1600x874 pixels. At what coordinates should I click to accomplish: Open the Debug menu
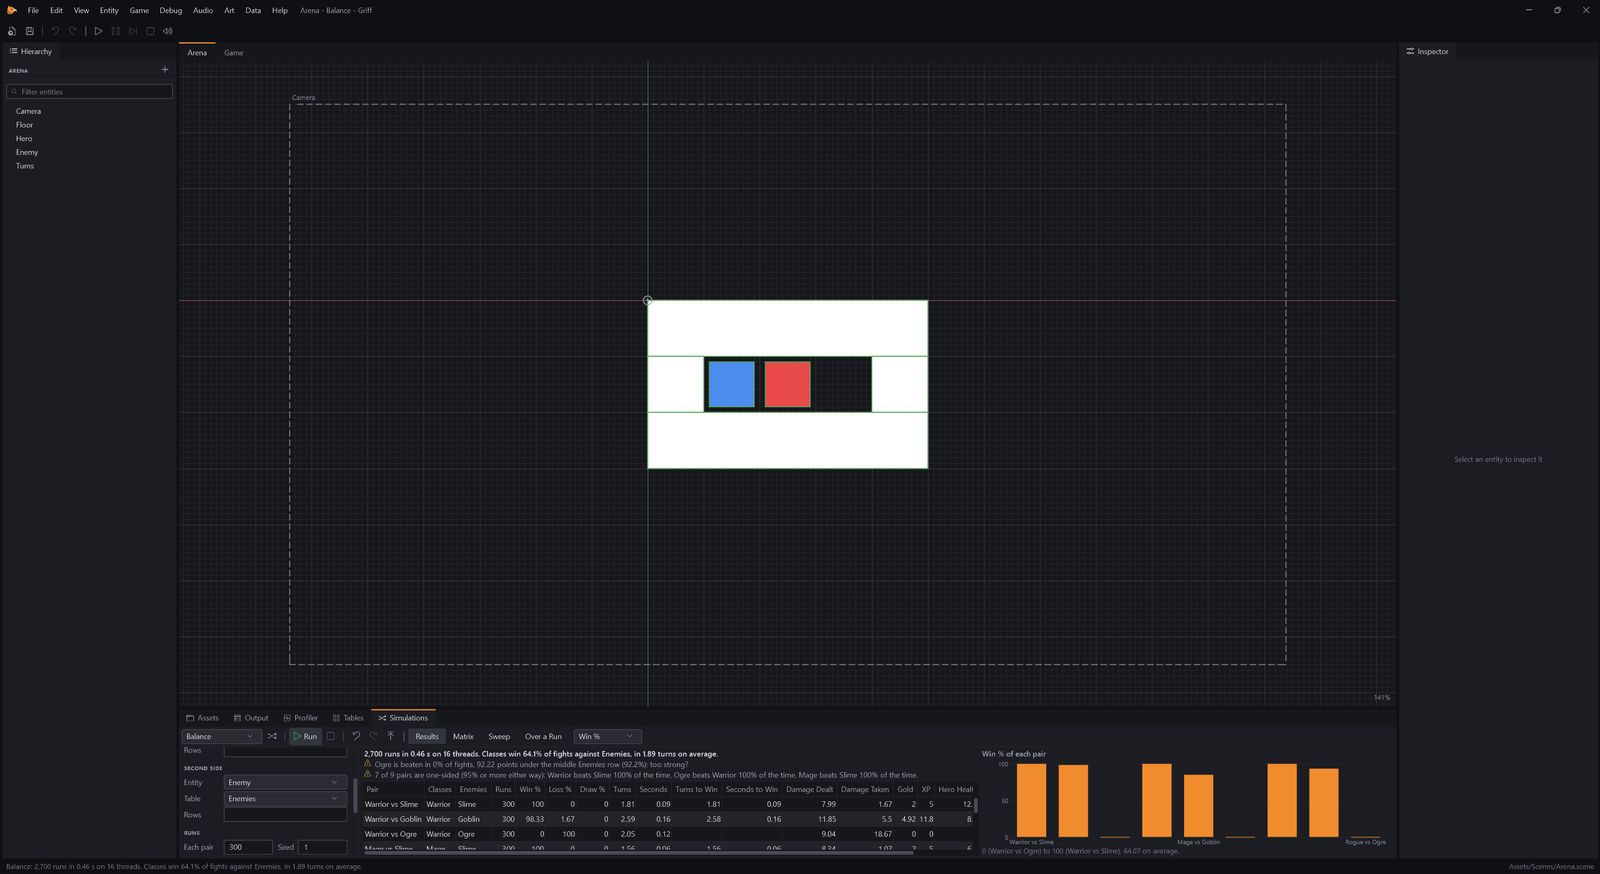click(x=171, y=10)
